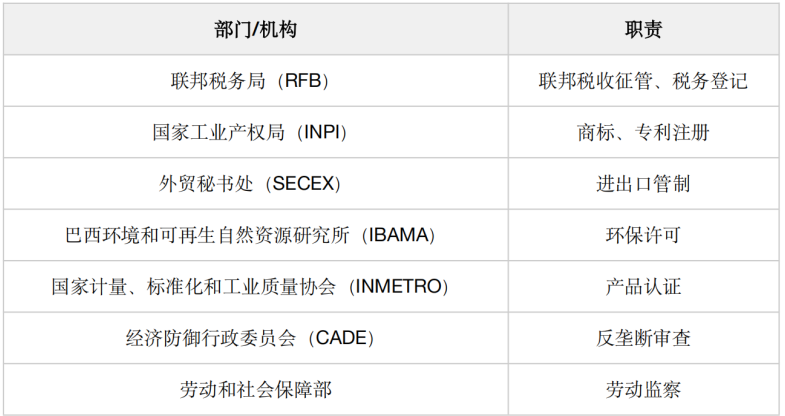Click the 国家工业产权局 (INPI) cell
Viewport: 785px width, 416px height.
point(256,132)
